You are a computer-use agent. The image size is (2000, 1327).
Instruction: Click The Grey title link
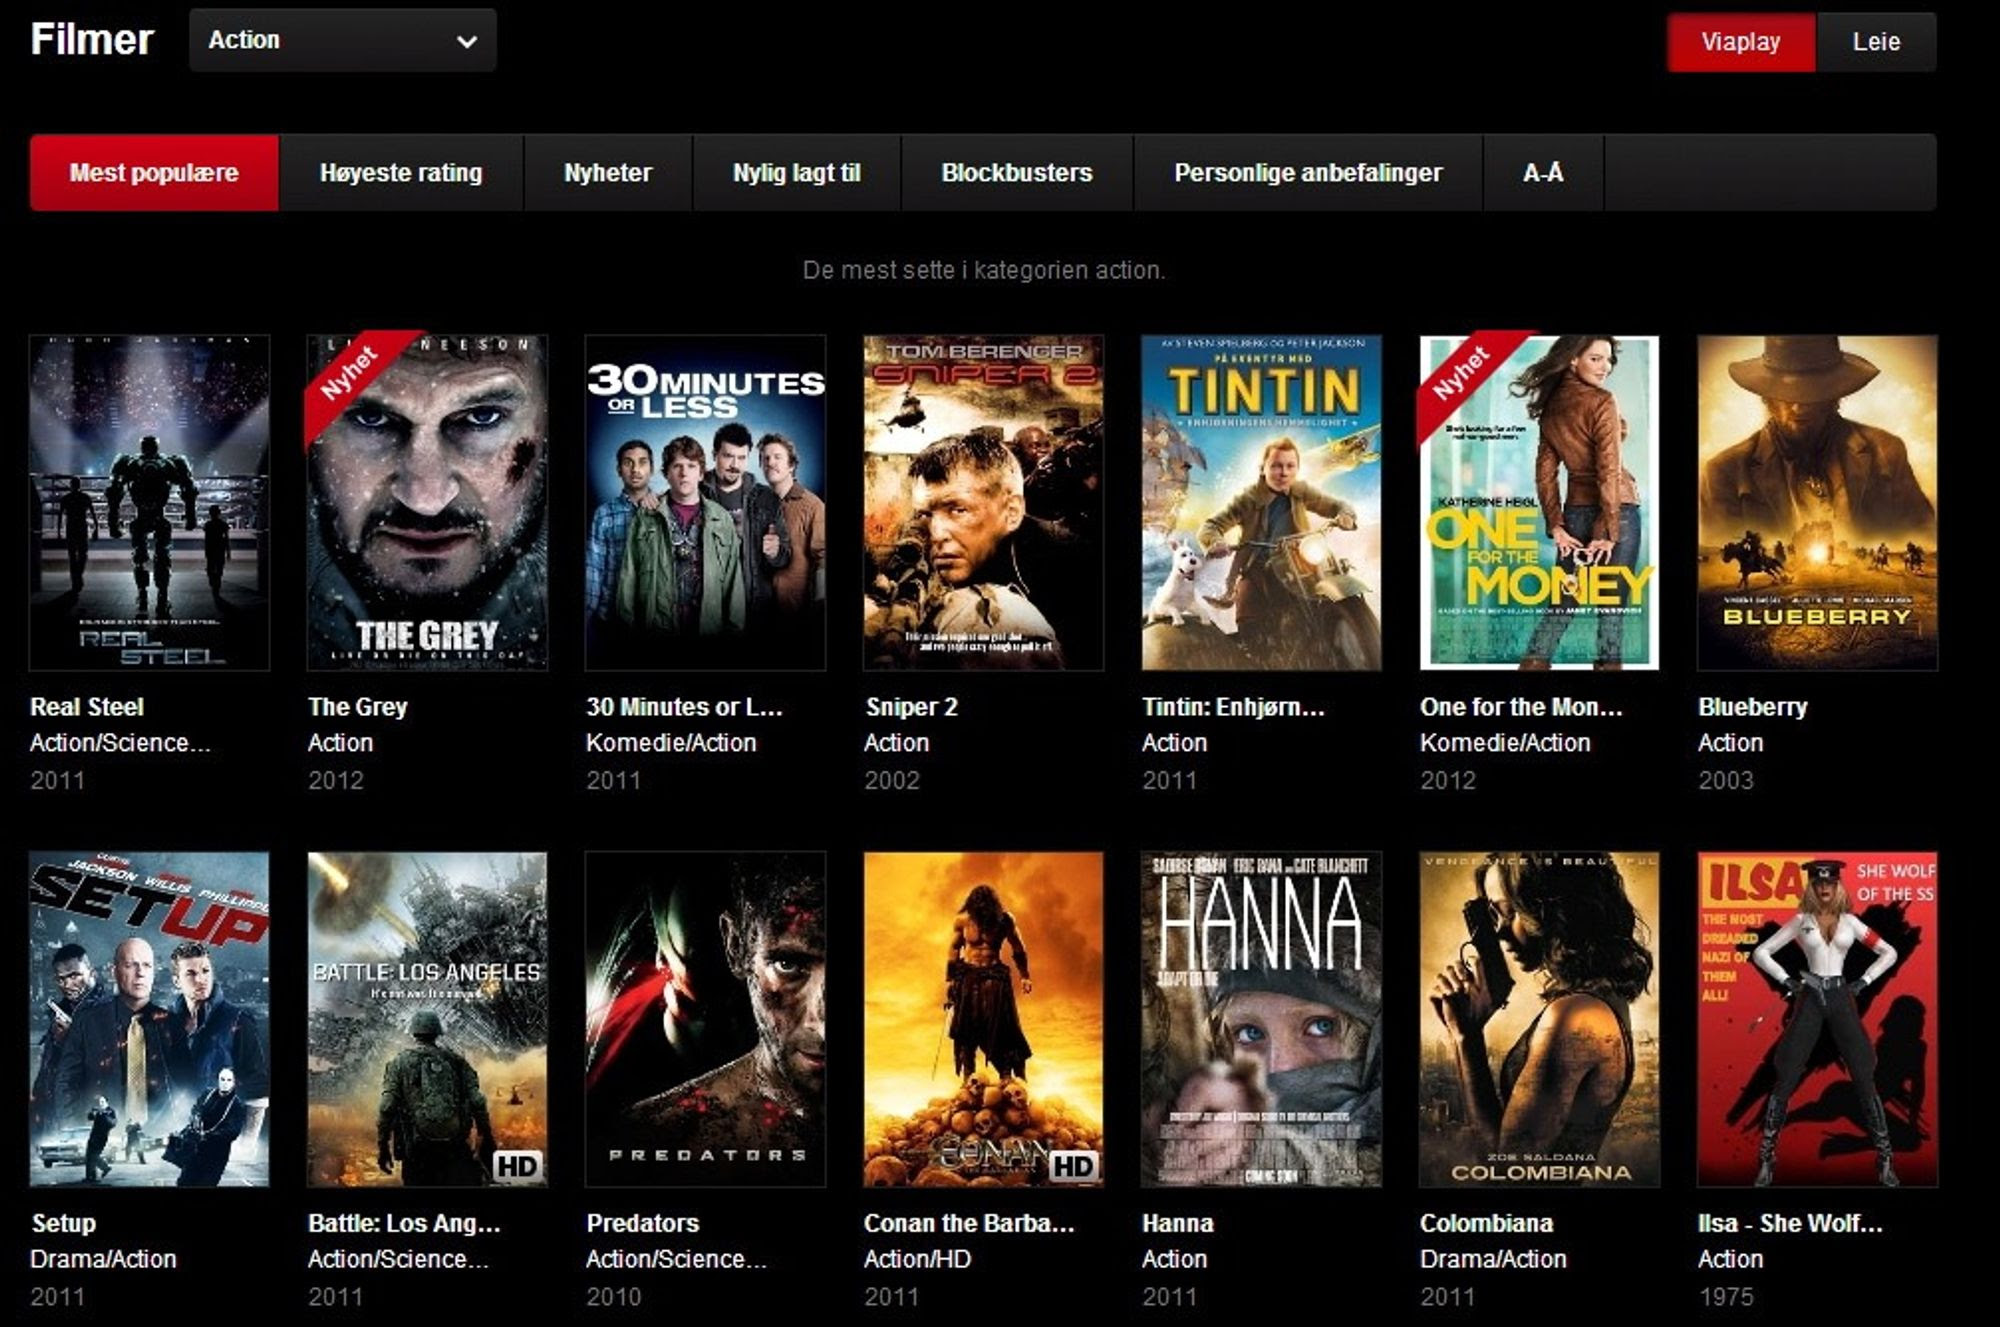coord(358,707)
